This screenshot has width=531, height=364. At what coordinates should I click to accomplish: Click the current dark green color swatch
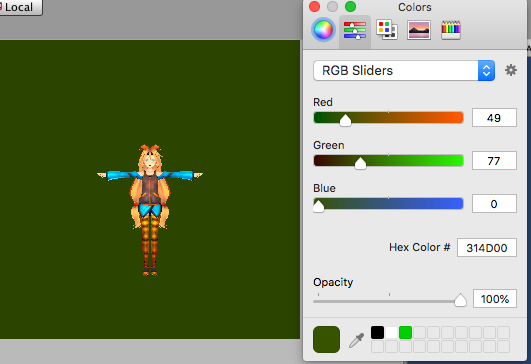tap(326, 339)
